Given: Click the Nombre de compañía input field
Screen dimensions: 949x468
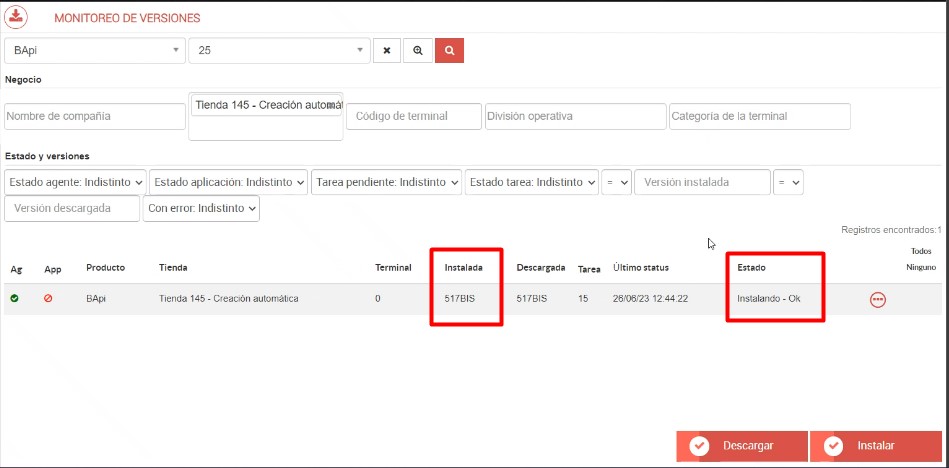Looking at the screenshot, I should coord(94,116).
